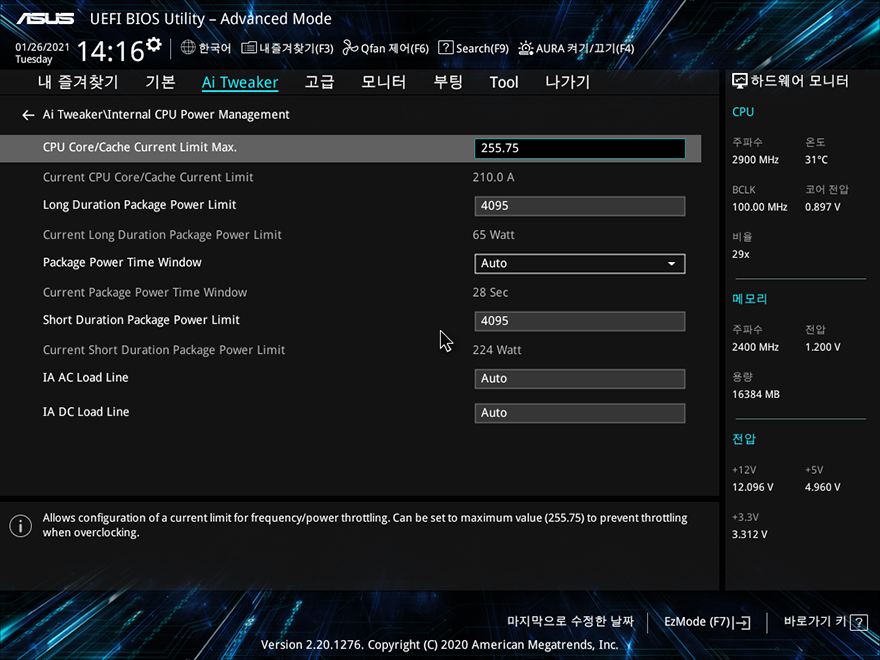Open Qfan control fan icon
880x660 pixels.
pyautogui.click(x=350, y=48)
